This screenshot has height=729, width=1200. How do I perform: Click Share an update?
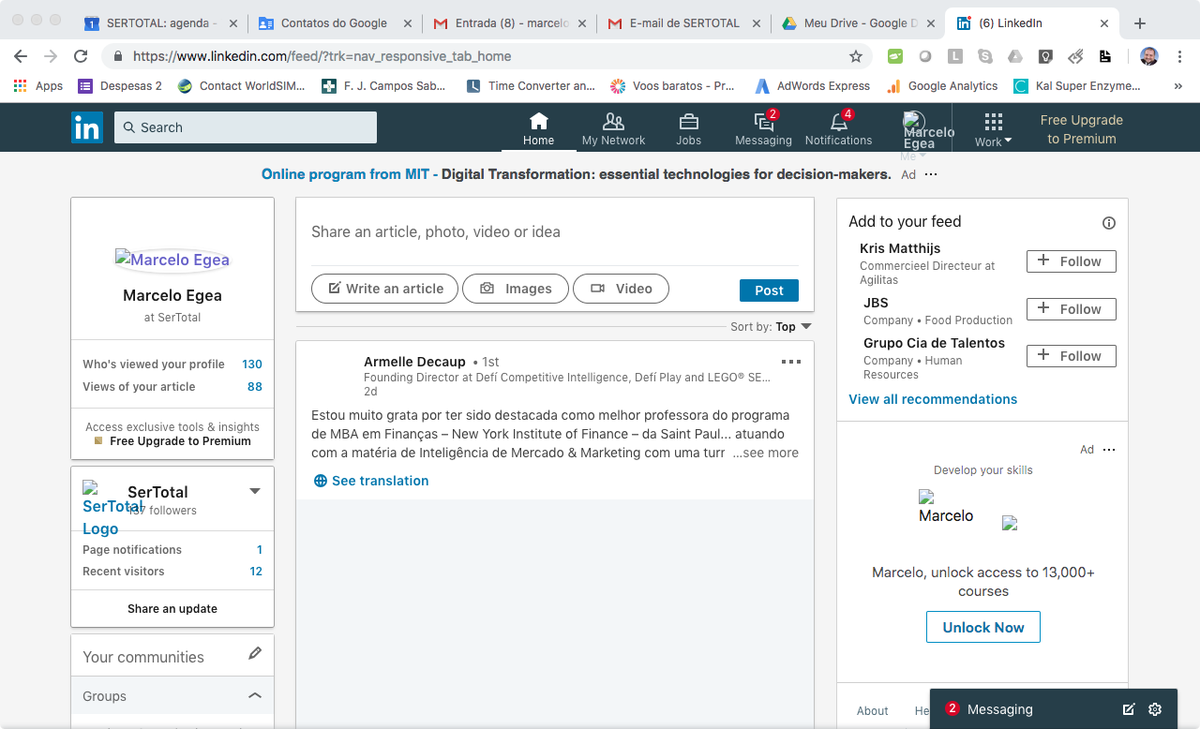point(172,609)
